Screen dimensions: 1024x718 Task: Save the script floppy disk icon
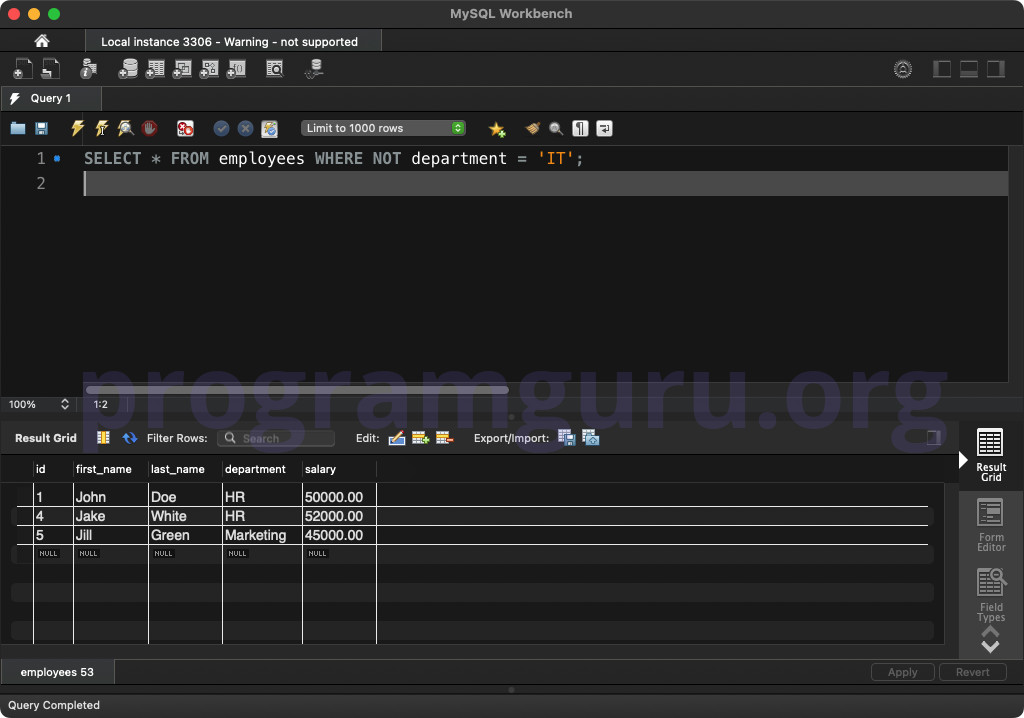tap(41, 129)
